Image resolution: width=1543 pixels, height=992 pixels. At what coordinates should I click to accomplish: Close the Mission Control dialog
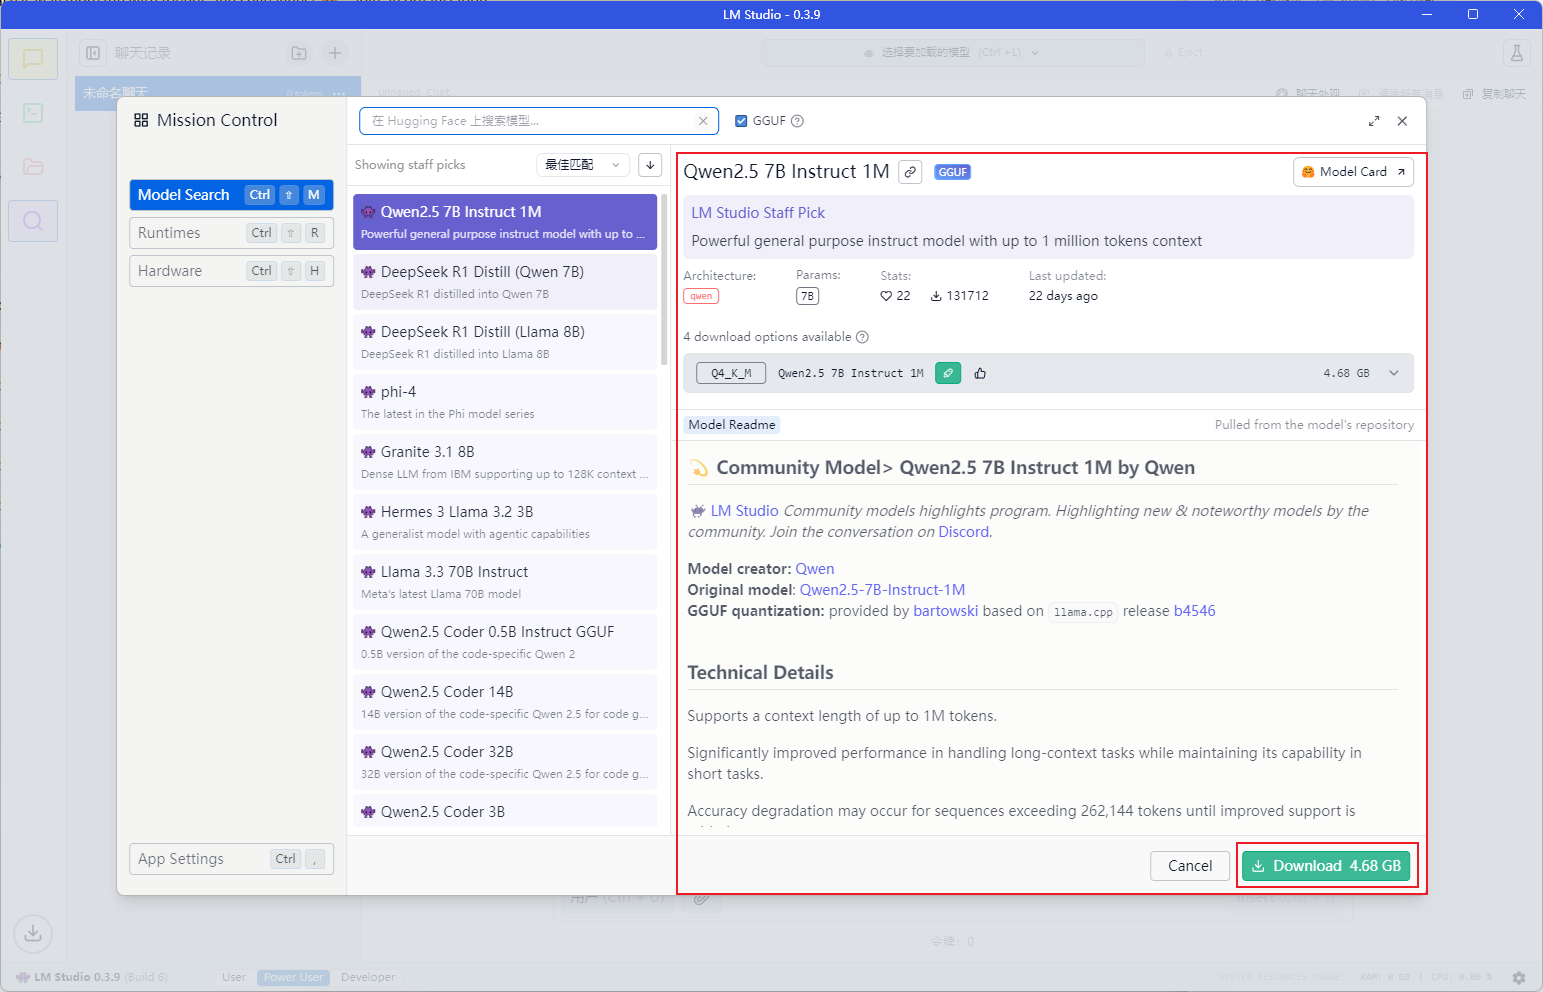click(1402, 121)
